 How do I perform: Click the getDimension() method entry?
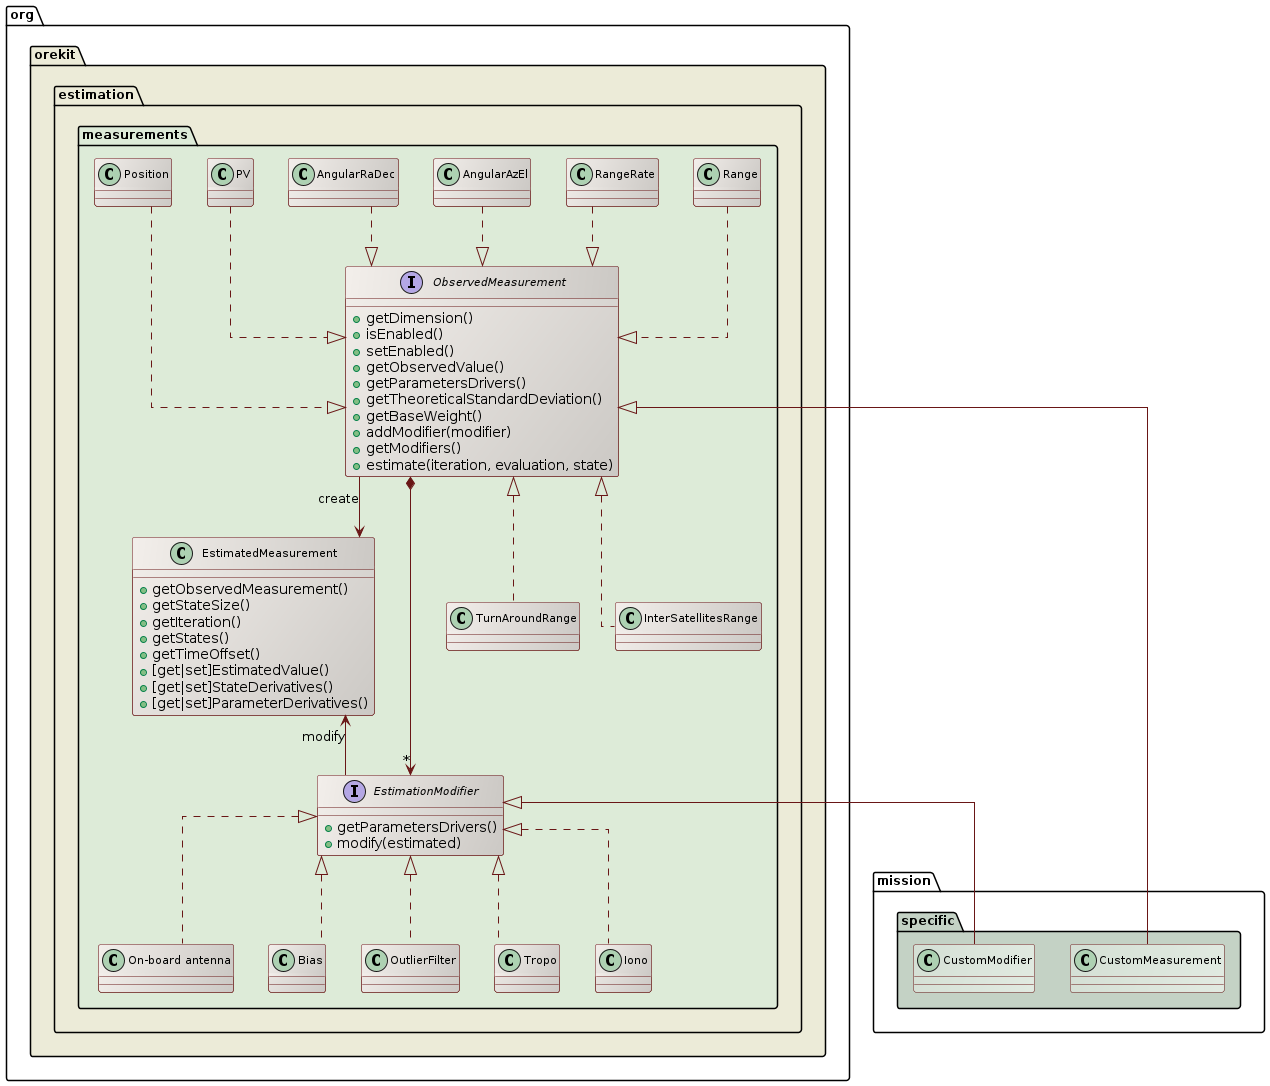click(x=416, y=318)
